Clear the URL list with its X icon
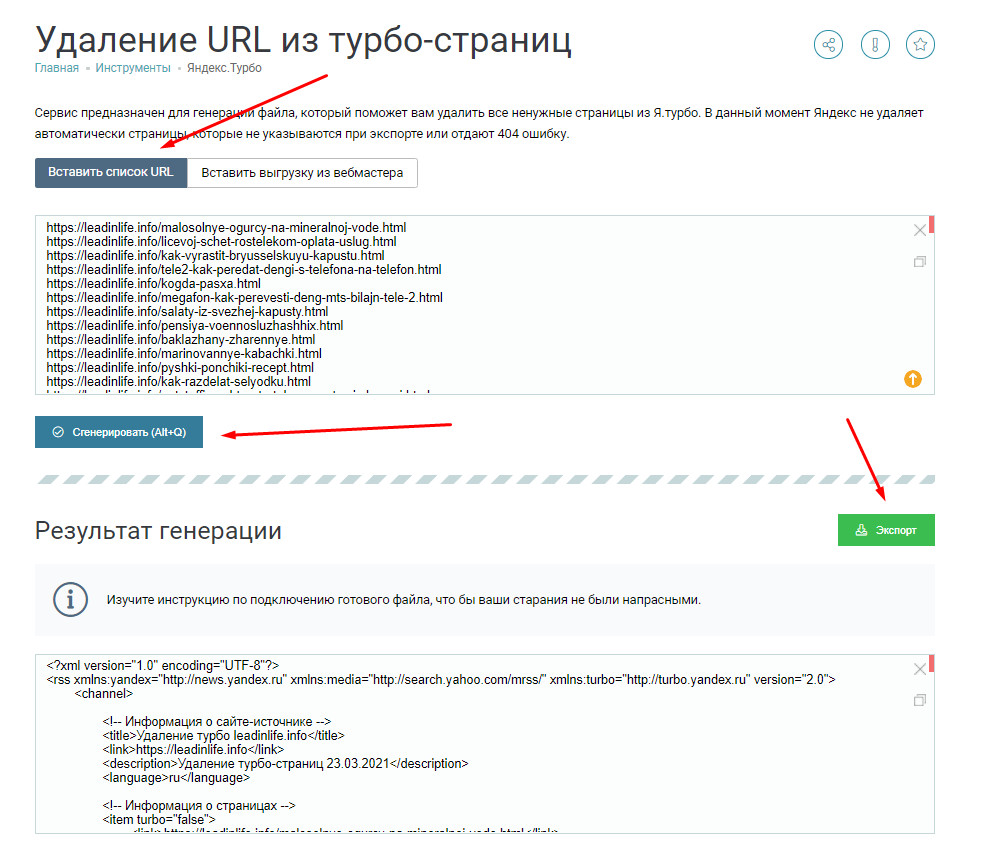Viewport: 988px width, 859px height. (920, 231)
